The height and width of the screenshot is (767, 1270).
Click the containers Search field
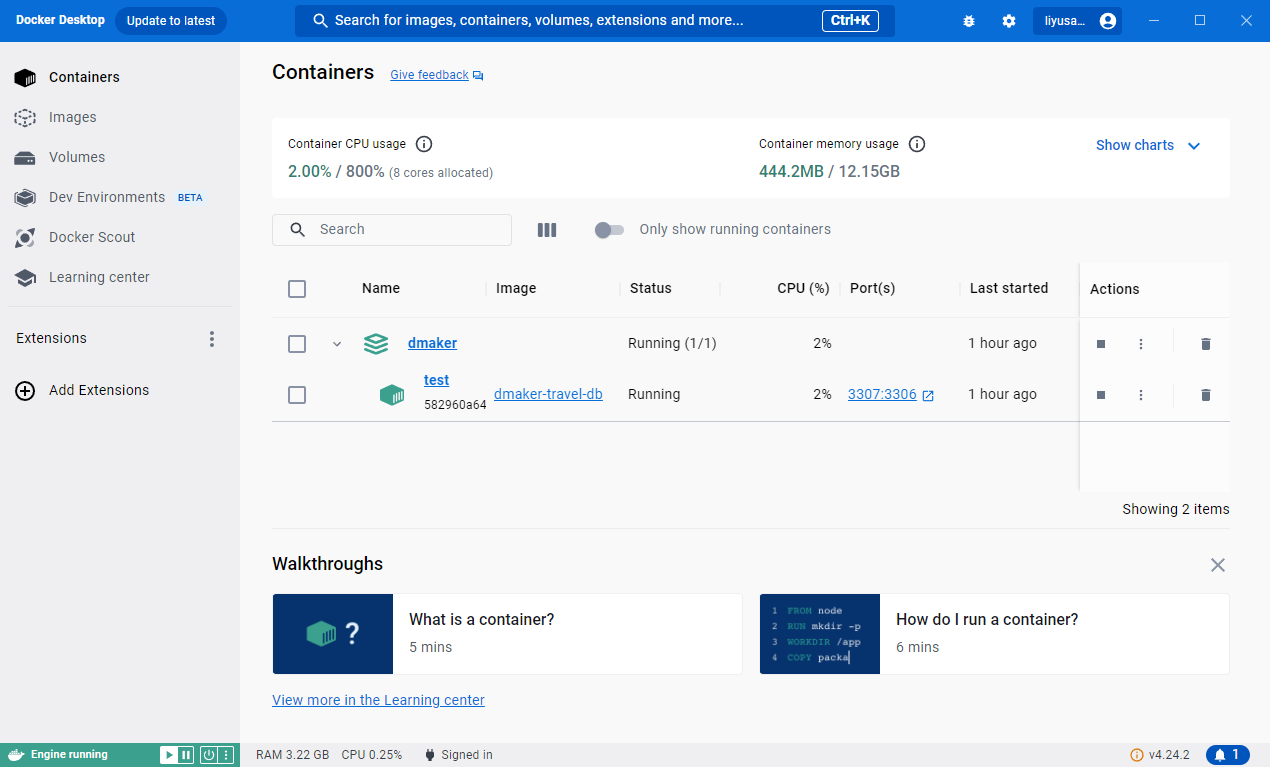pos(392,229)
